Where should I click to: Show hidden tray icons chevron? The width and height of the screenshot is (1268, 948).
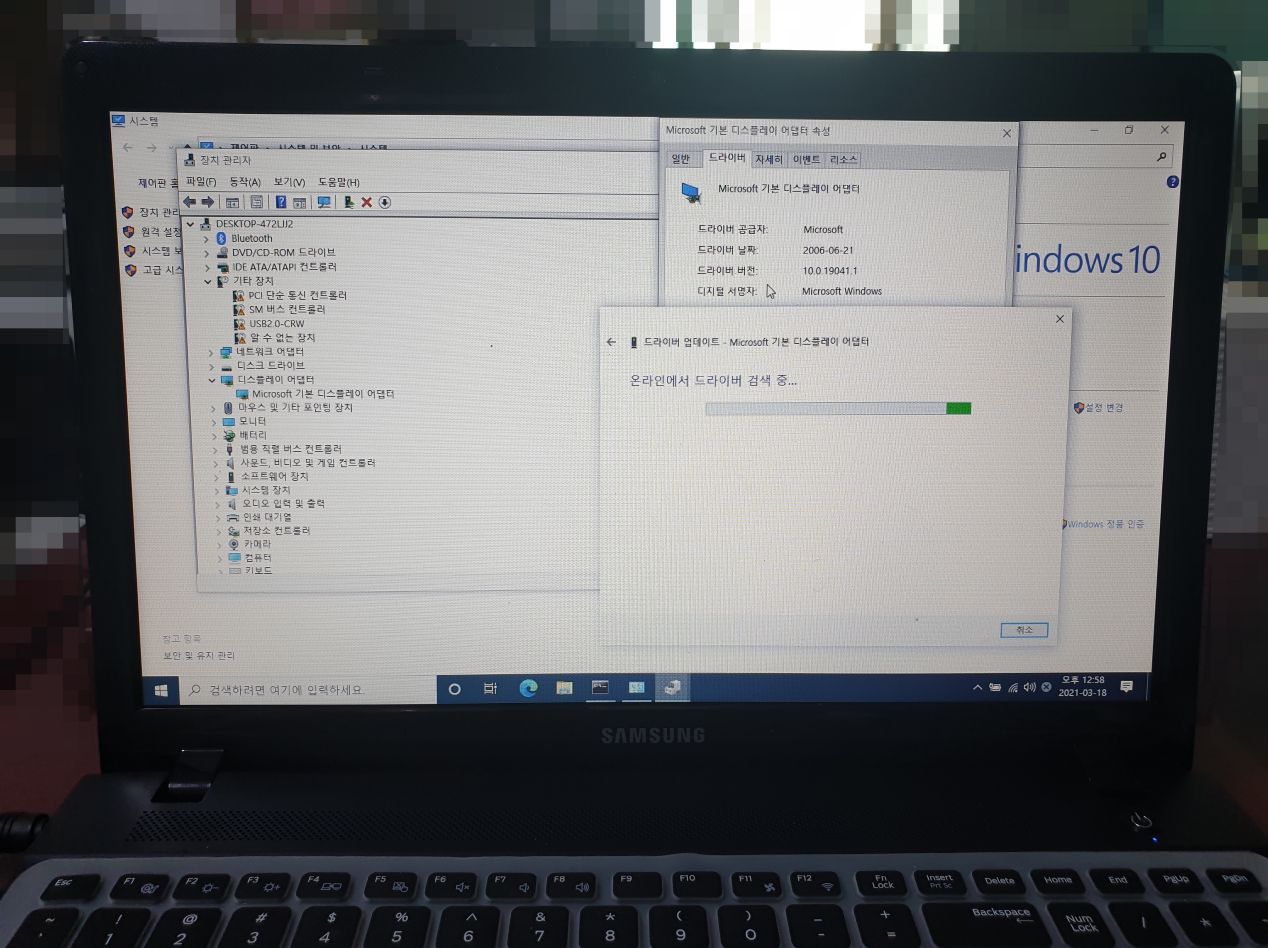(978, 688)
